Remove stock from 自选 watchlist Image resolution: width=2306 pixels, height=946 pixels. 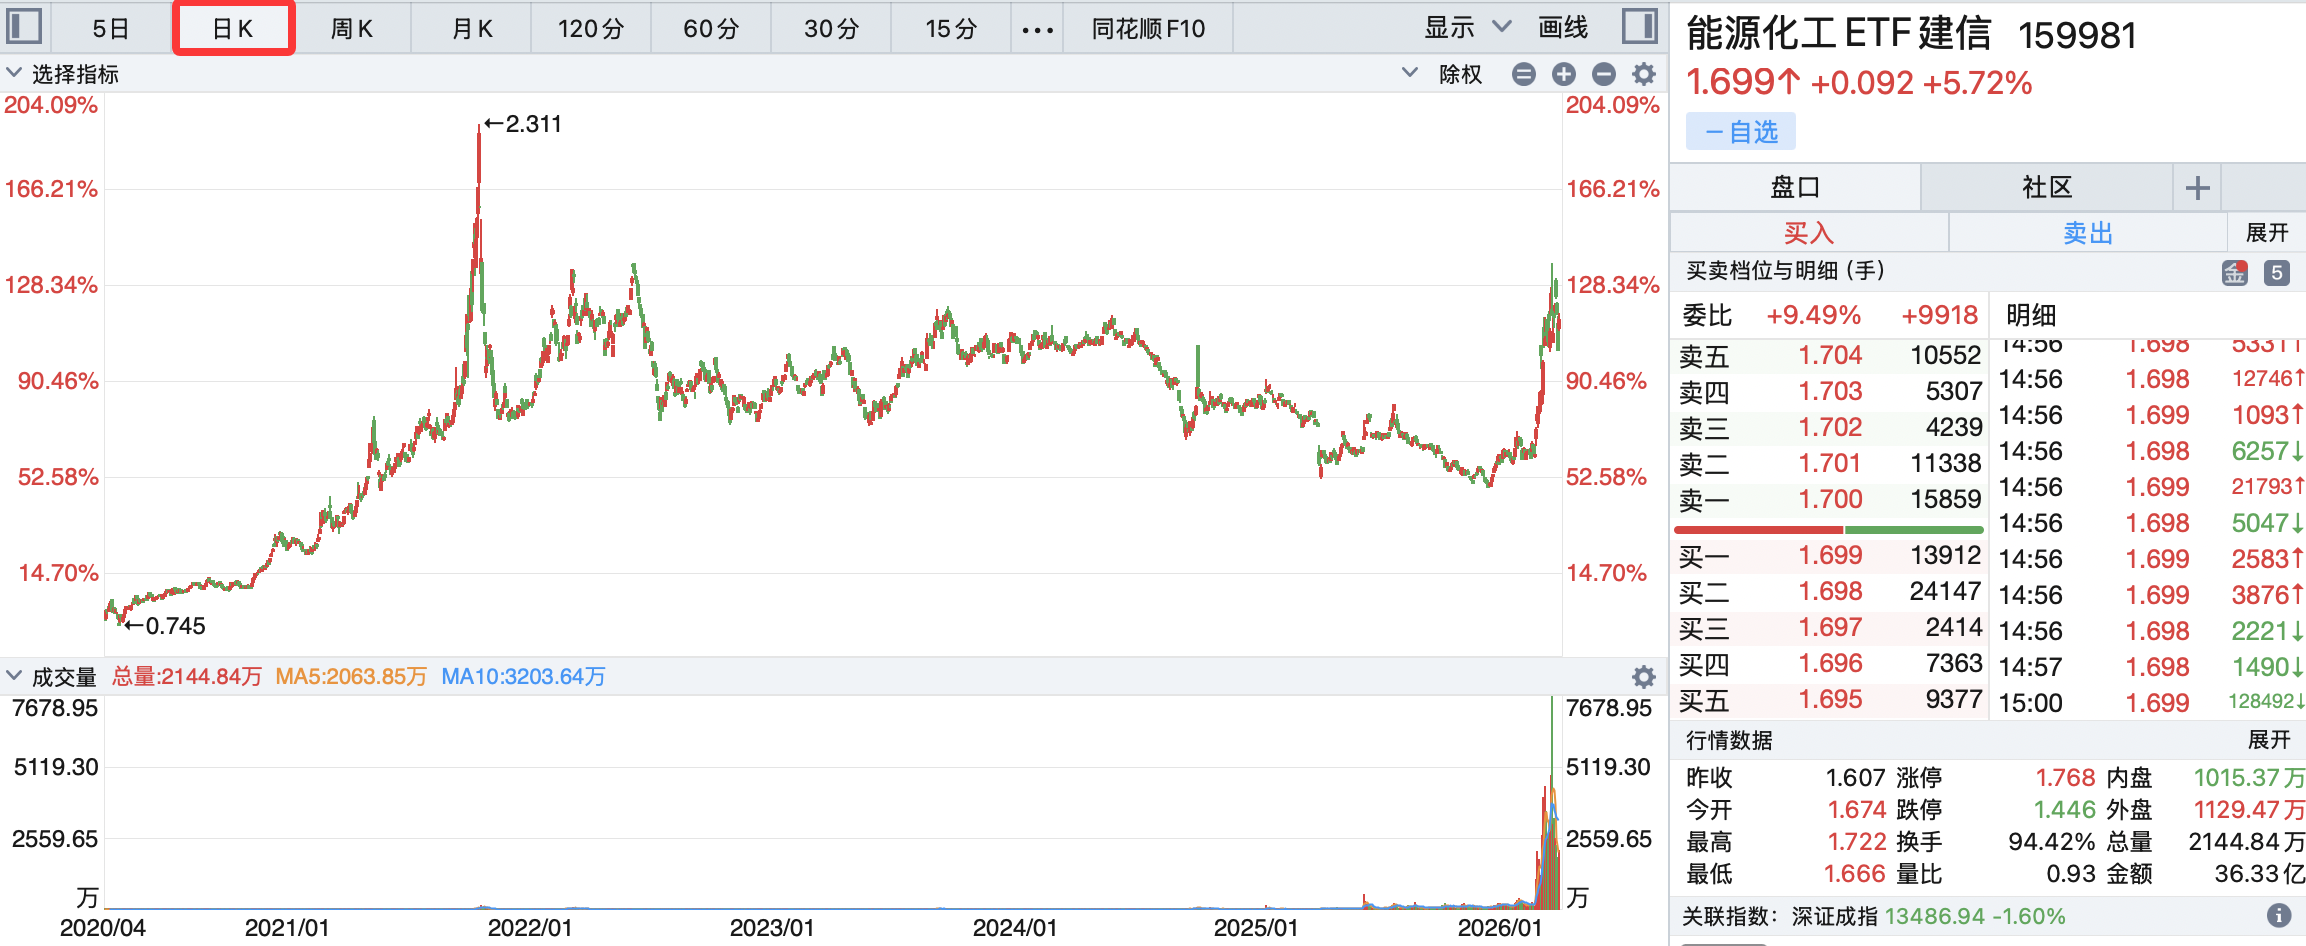1740,132
